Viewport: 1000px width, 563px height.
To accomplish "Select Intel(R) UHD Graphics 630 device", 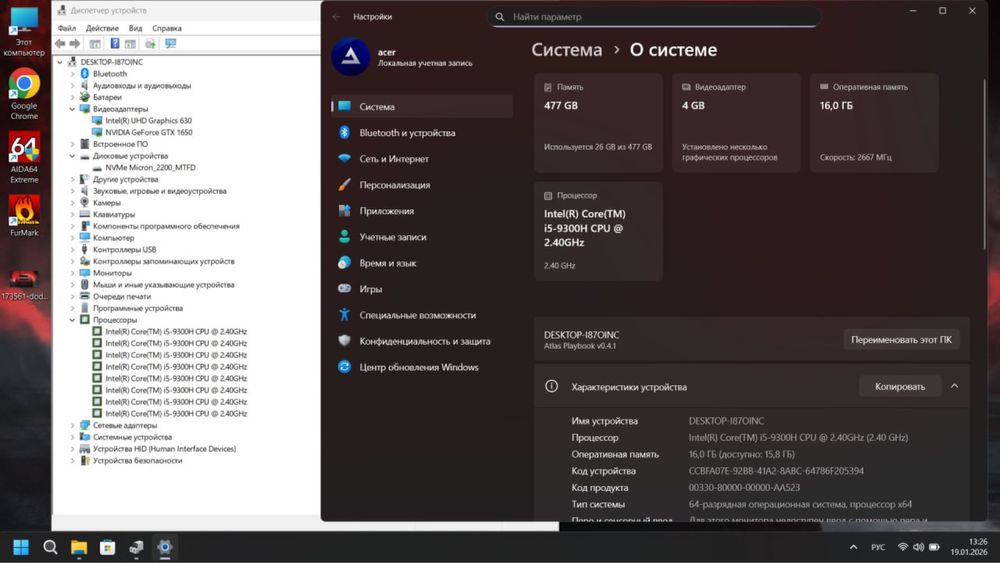I will pyautogui.click(x=148, y=121).
